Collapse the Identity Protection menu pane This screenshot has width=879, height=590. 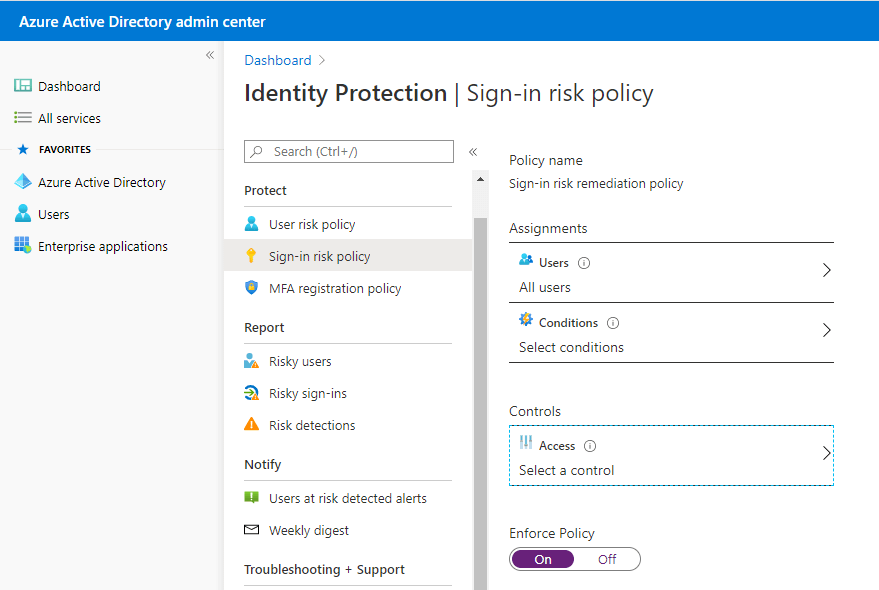pyautogui.click(x=473, y=152)
